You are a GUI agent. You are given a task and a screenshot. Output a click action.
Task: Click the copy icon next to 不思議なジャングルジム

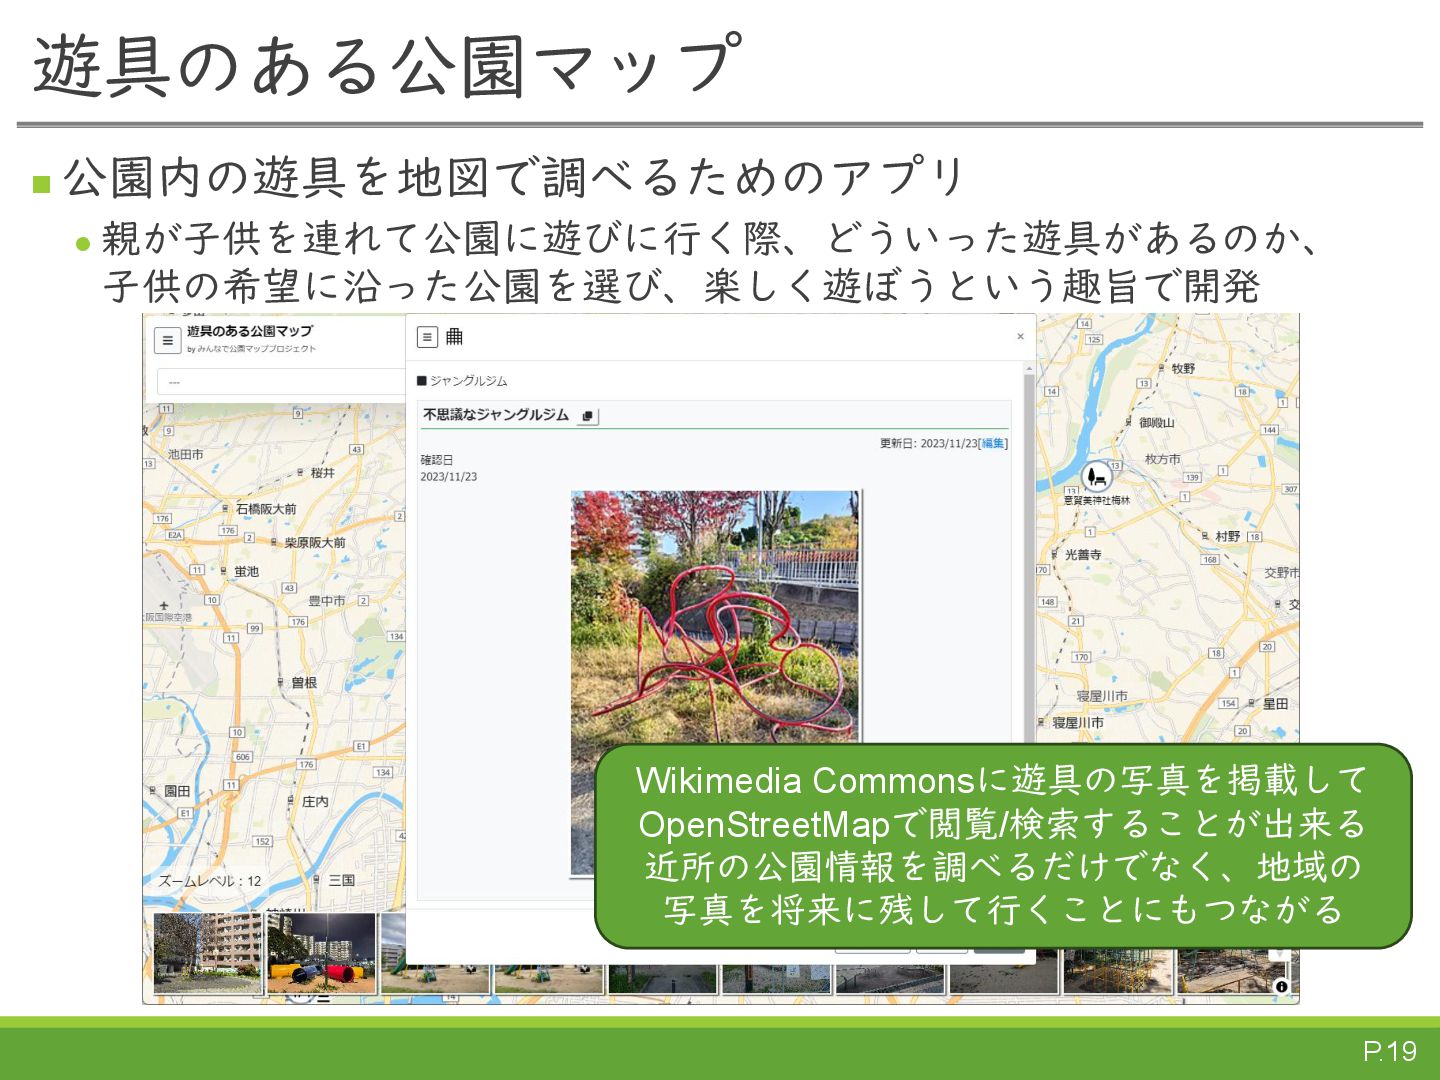click(x=588, y=416)
